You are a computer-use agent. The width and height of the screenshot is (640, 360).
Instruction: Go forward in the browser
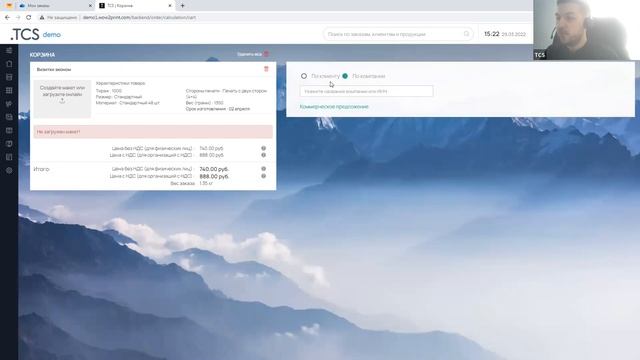(18, 18)
